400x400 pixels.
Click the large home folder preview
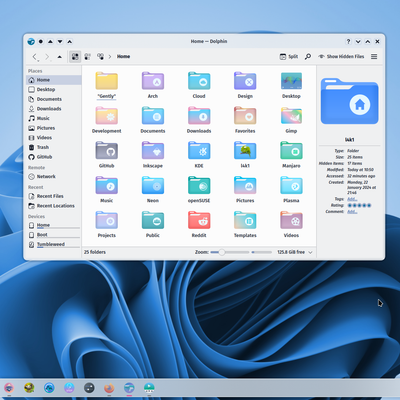pyautogui.click(x=349, y=101)
